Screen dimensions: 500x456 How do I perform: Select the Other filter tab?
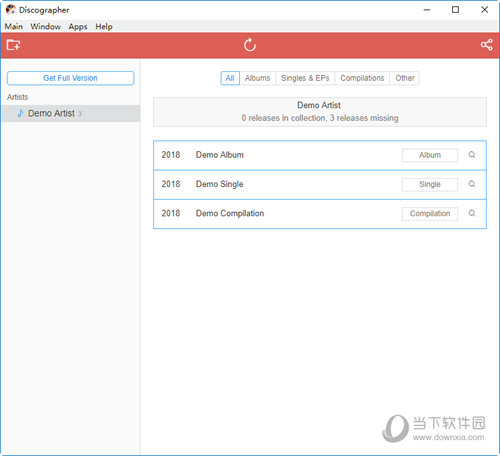click(405, 78)
